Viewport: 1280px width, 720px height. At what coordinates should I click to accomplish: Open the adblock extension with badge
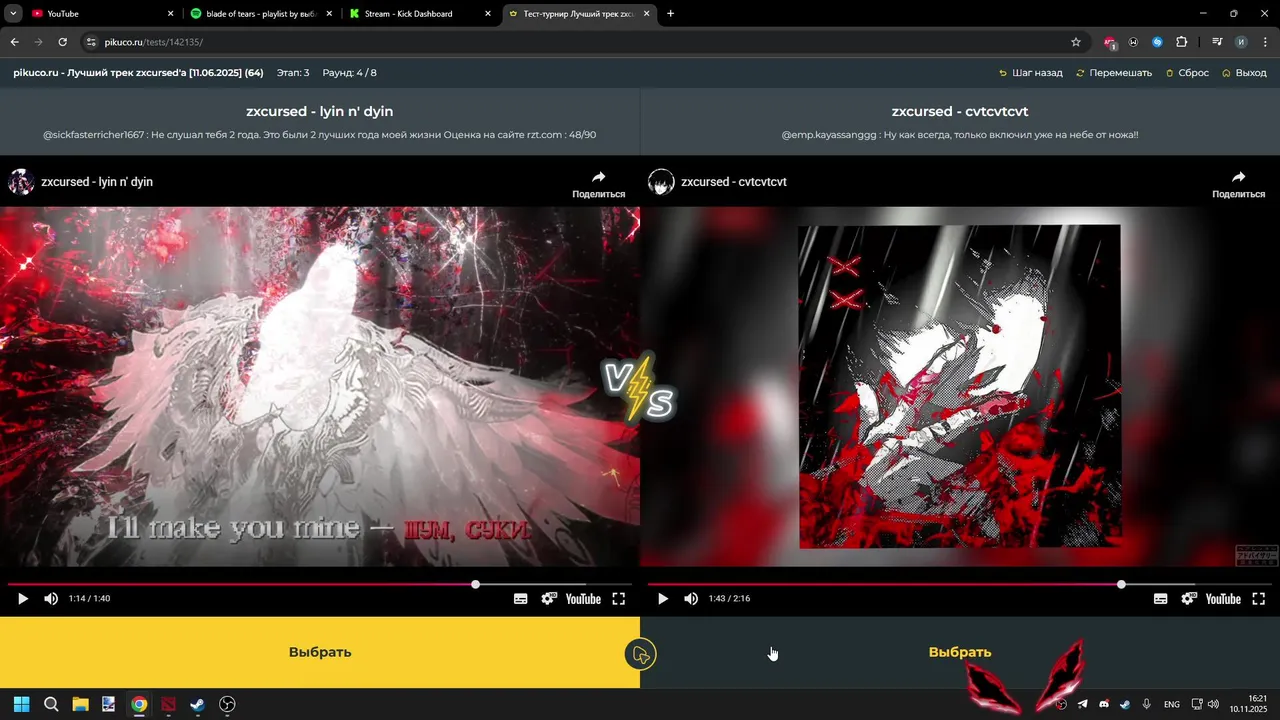click(1110, 42)
